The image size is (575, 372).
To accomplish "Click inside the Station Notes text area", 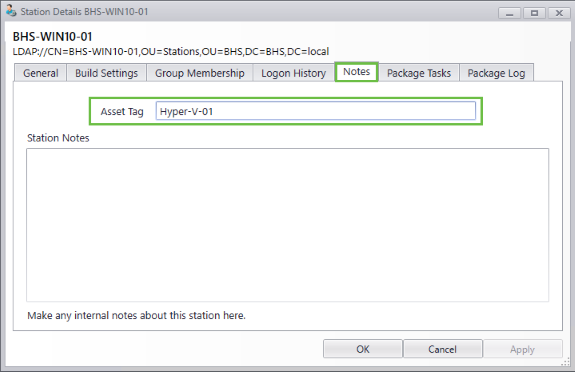I will tap(288, 225).
